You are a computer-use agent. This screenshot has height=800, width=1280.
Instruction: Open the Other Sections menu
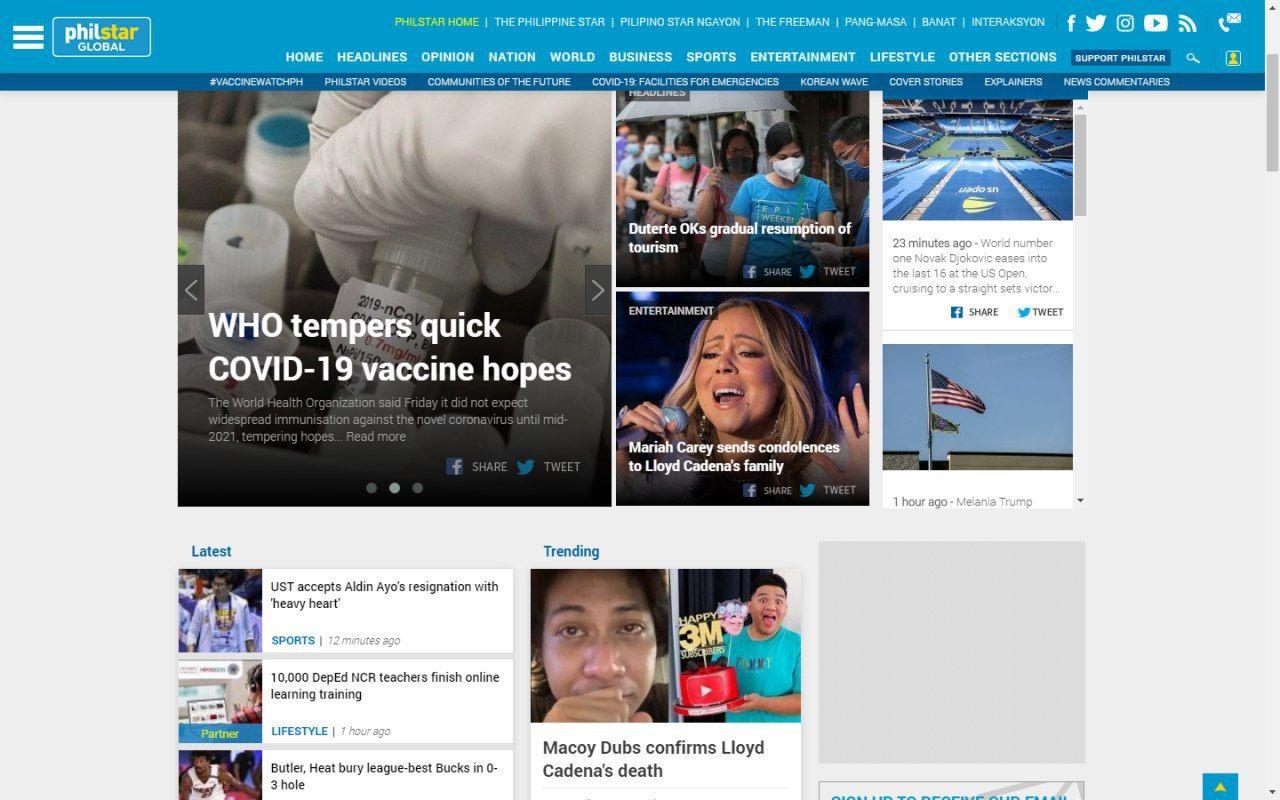click(x=1002, y=57)
